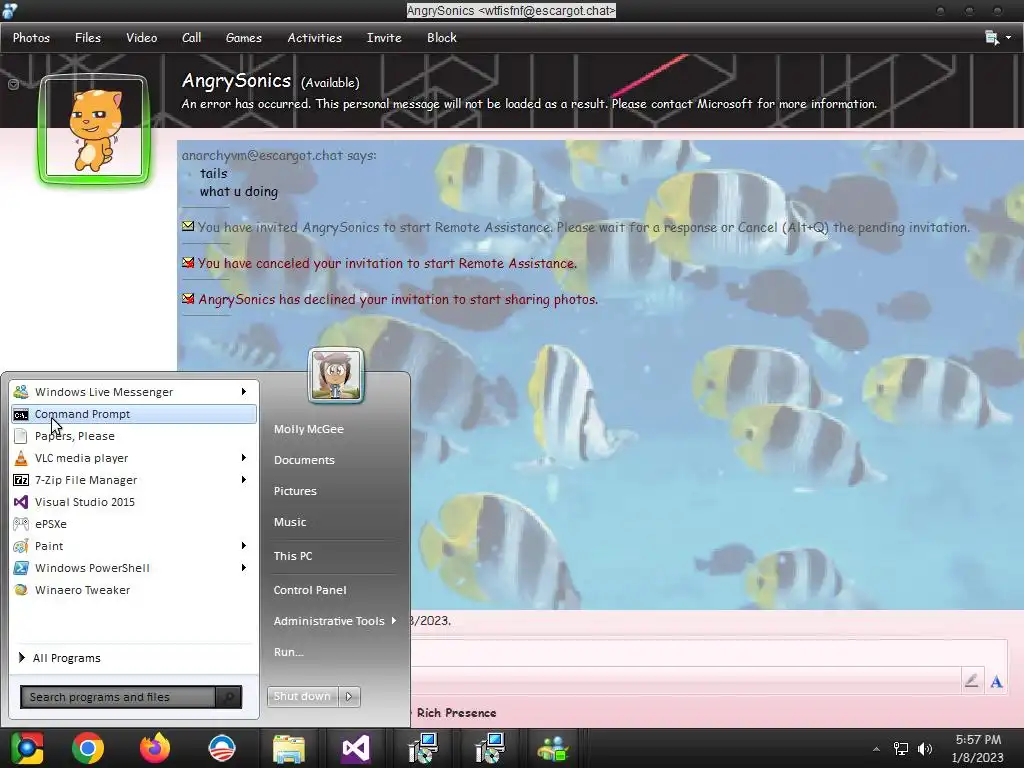Click the ePSXe gamepad icon

coord(21,524)
